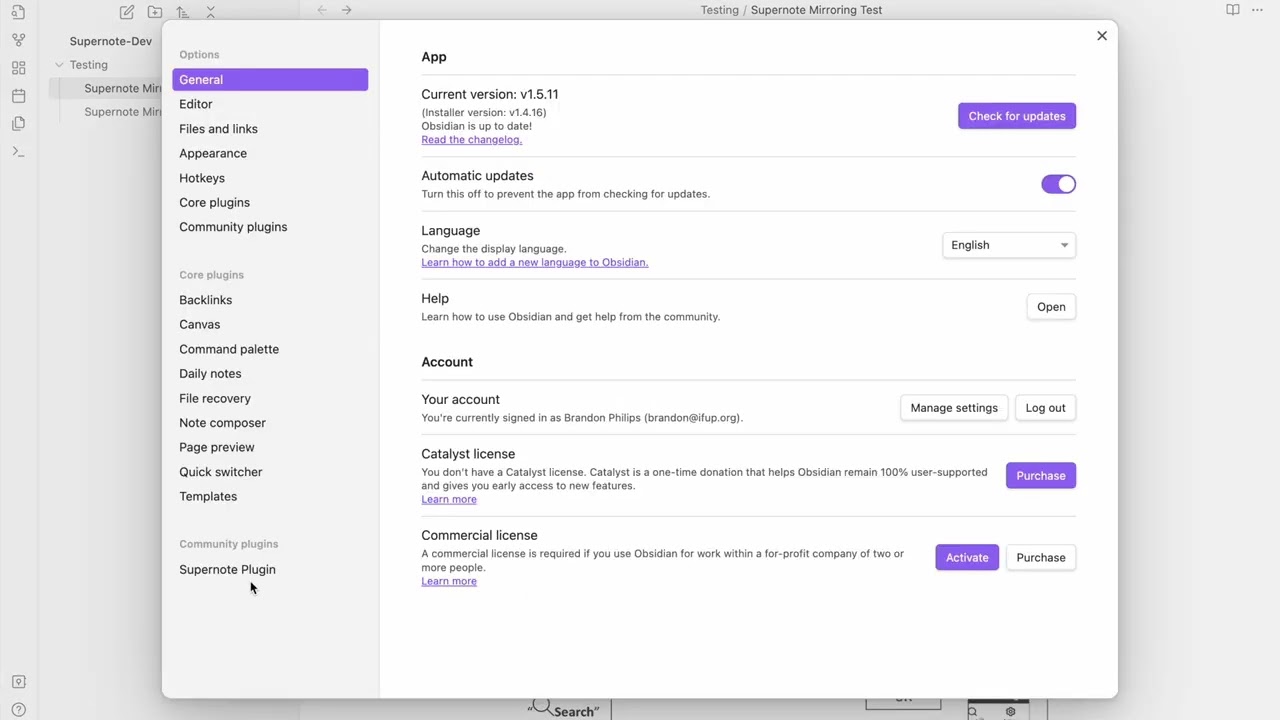Viewport: 1280px width, 720px height.
Task: Click the vault switcher icon
Action: [18, 682]
